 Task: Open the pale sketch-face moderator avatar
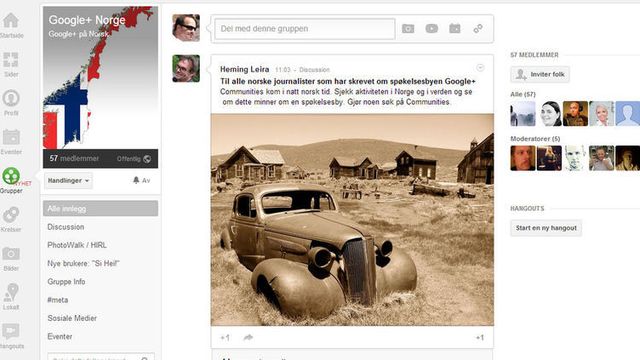[575, 158]
